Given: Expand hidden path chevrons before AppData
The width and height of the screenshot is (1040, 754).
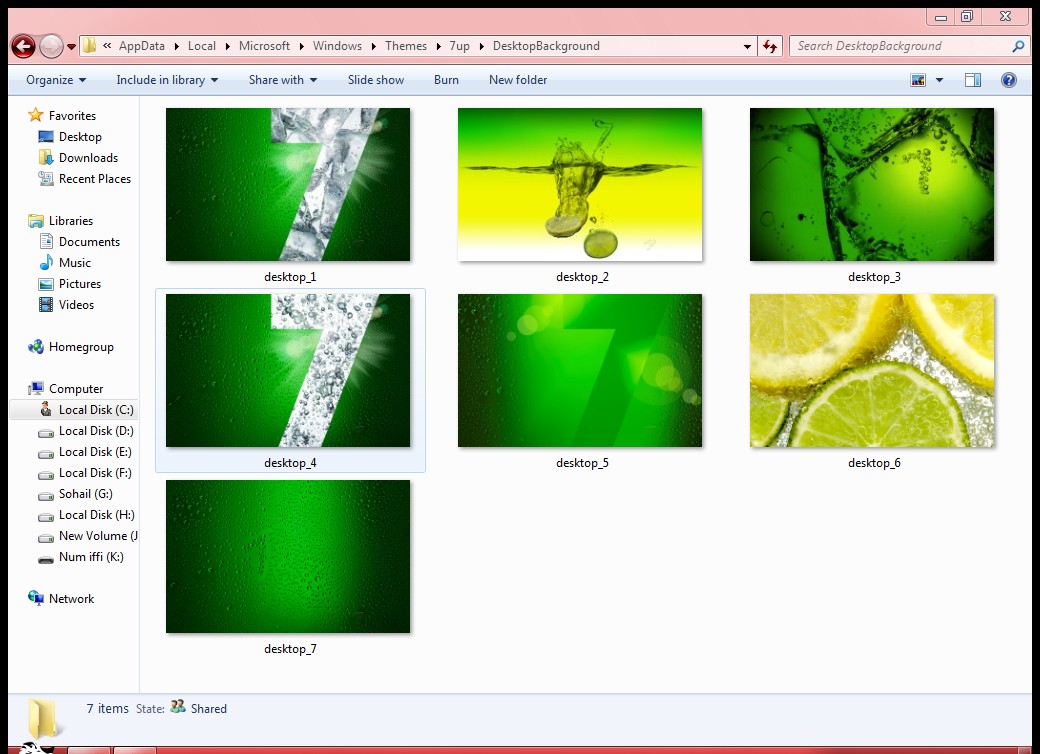Looking at the screenshot, I should tap(107, 46).
